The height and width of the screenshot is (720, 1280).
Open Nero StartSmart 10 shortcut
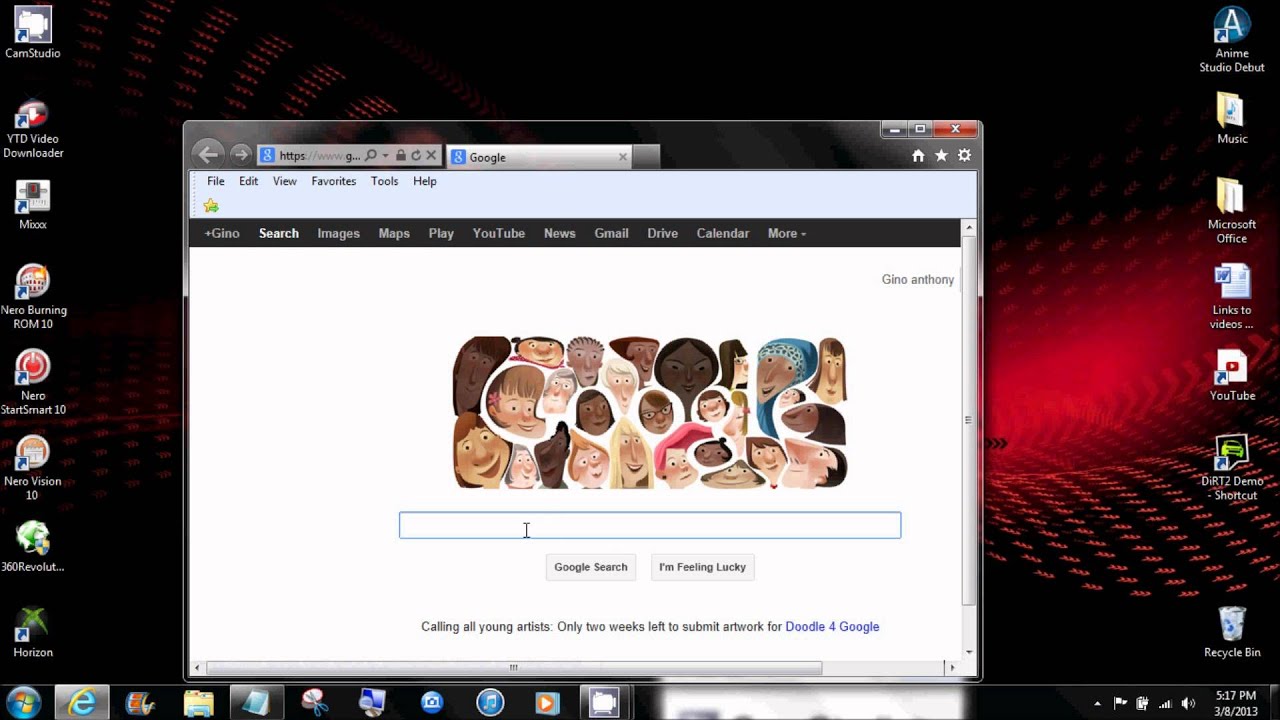pos(33,381)
